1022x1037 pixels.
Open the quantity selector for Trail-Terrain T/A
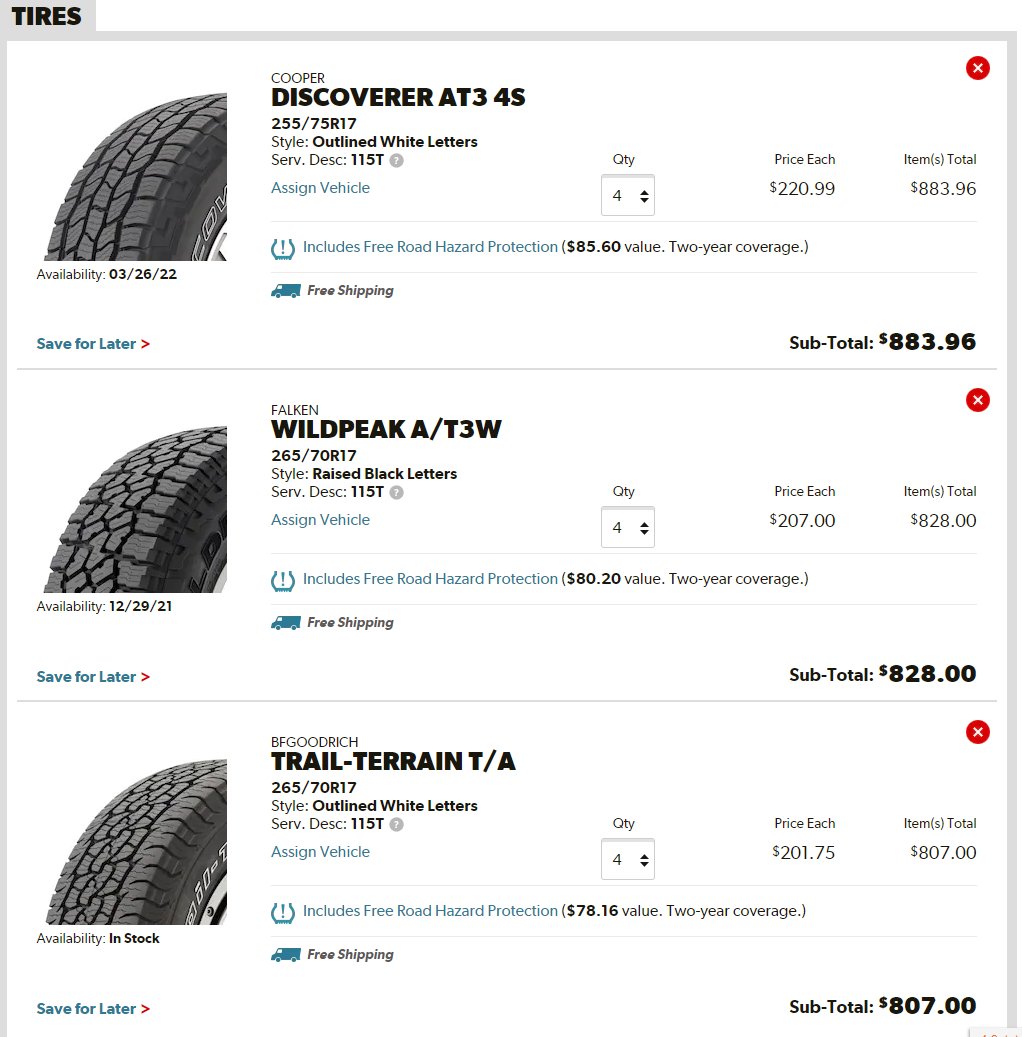coord(628,859)
